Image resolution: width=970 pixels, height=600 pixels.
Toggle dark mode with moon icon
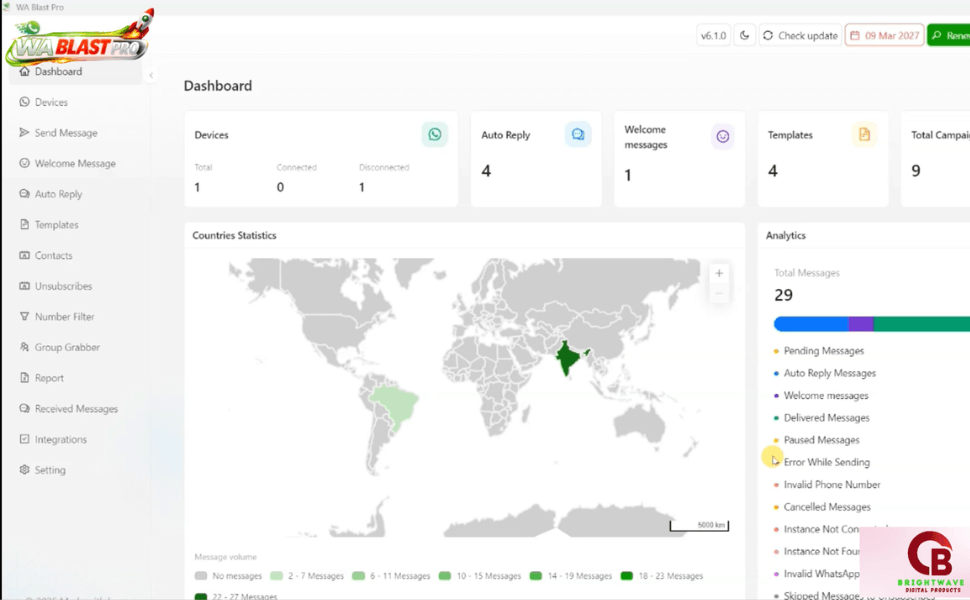(745, 35)
